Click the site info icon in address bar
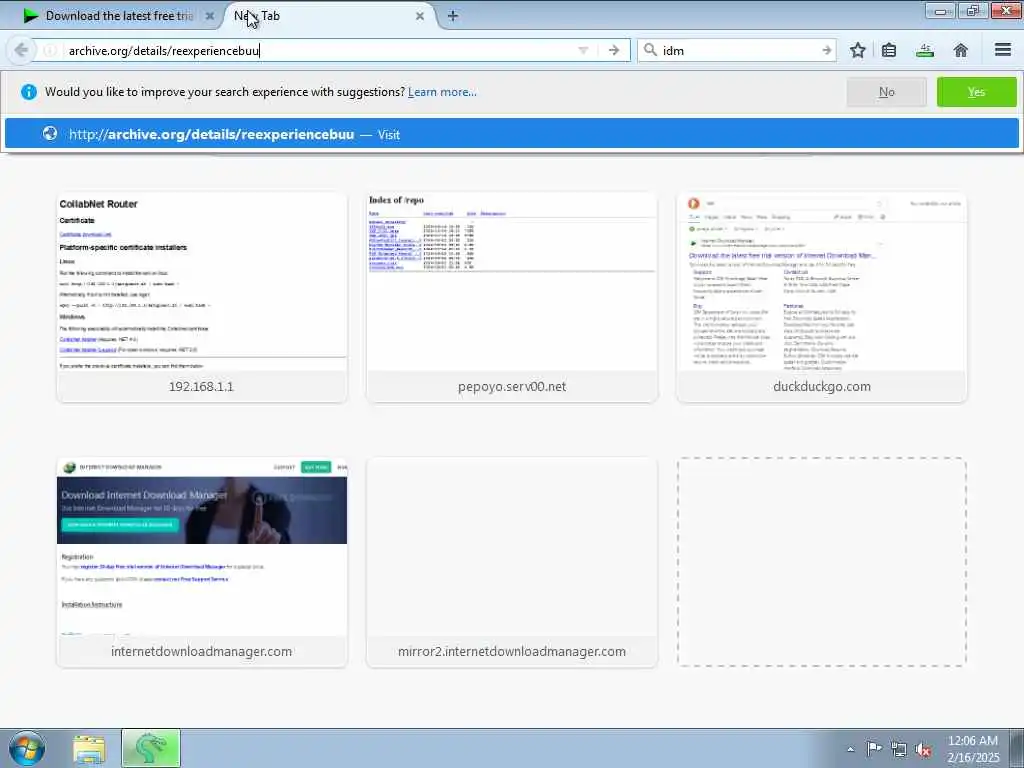Viewport: 1024px width, 768px height. click(x=50, y=50)
